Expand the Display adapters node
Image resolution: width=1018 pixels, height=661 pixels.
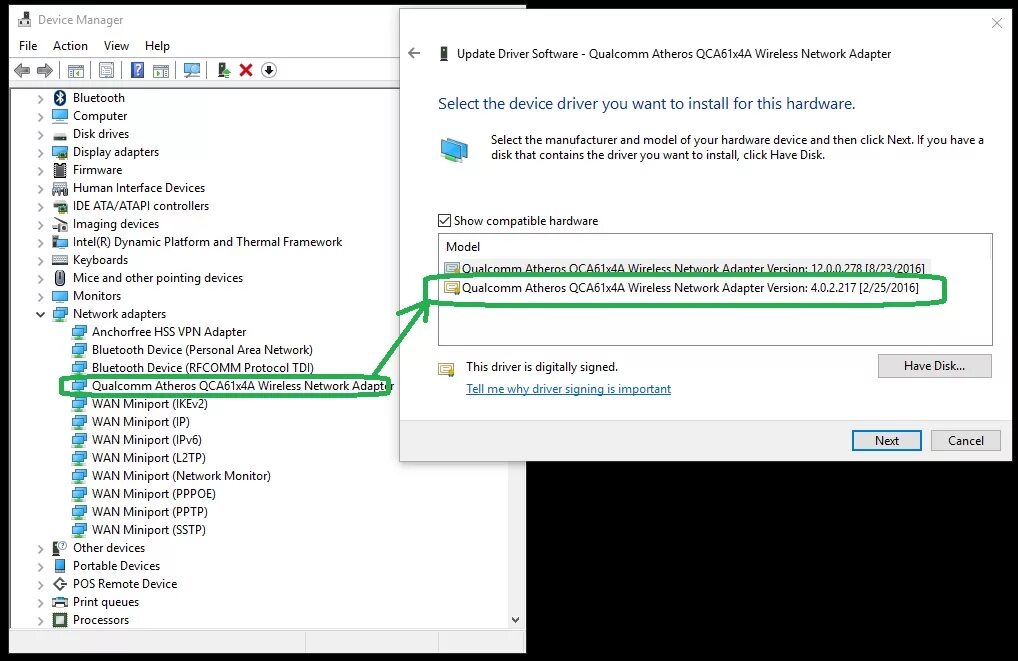point(40,153)
